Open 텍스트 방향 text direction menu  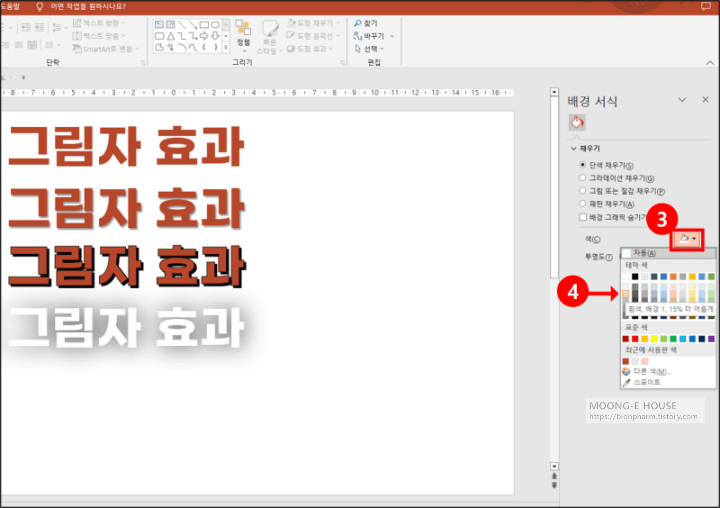pyautogui.click(x=99, y=23)
